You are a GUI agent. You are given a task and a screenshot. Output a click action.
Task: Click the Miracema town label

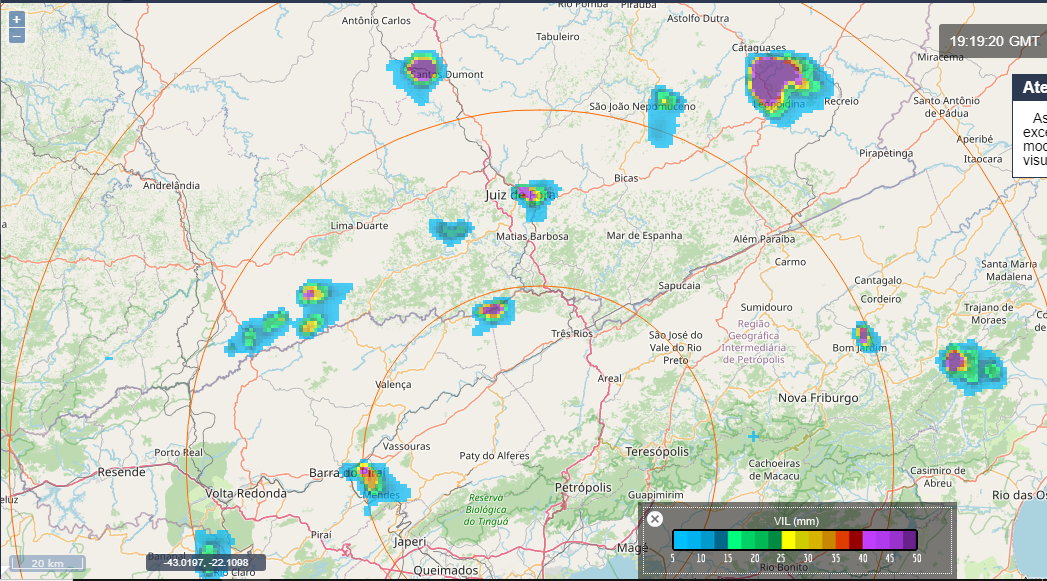point(940,57)
